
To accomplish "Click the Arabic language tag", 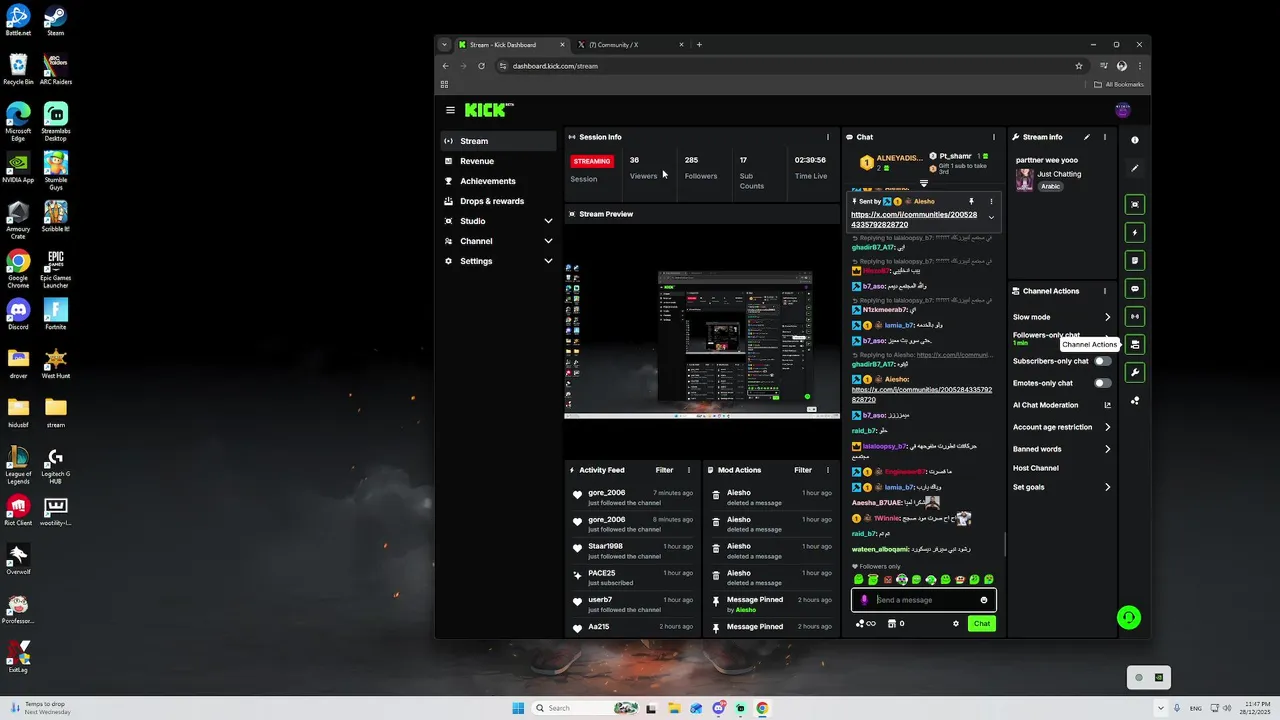I will [x=1050, y=186].
